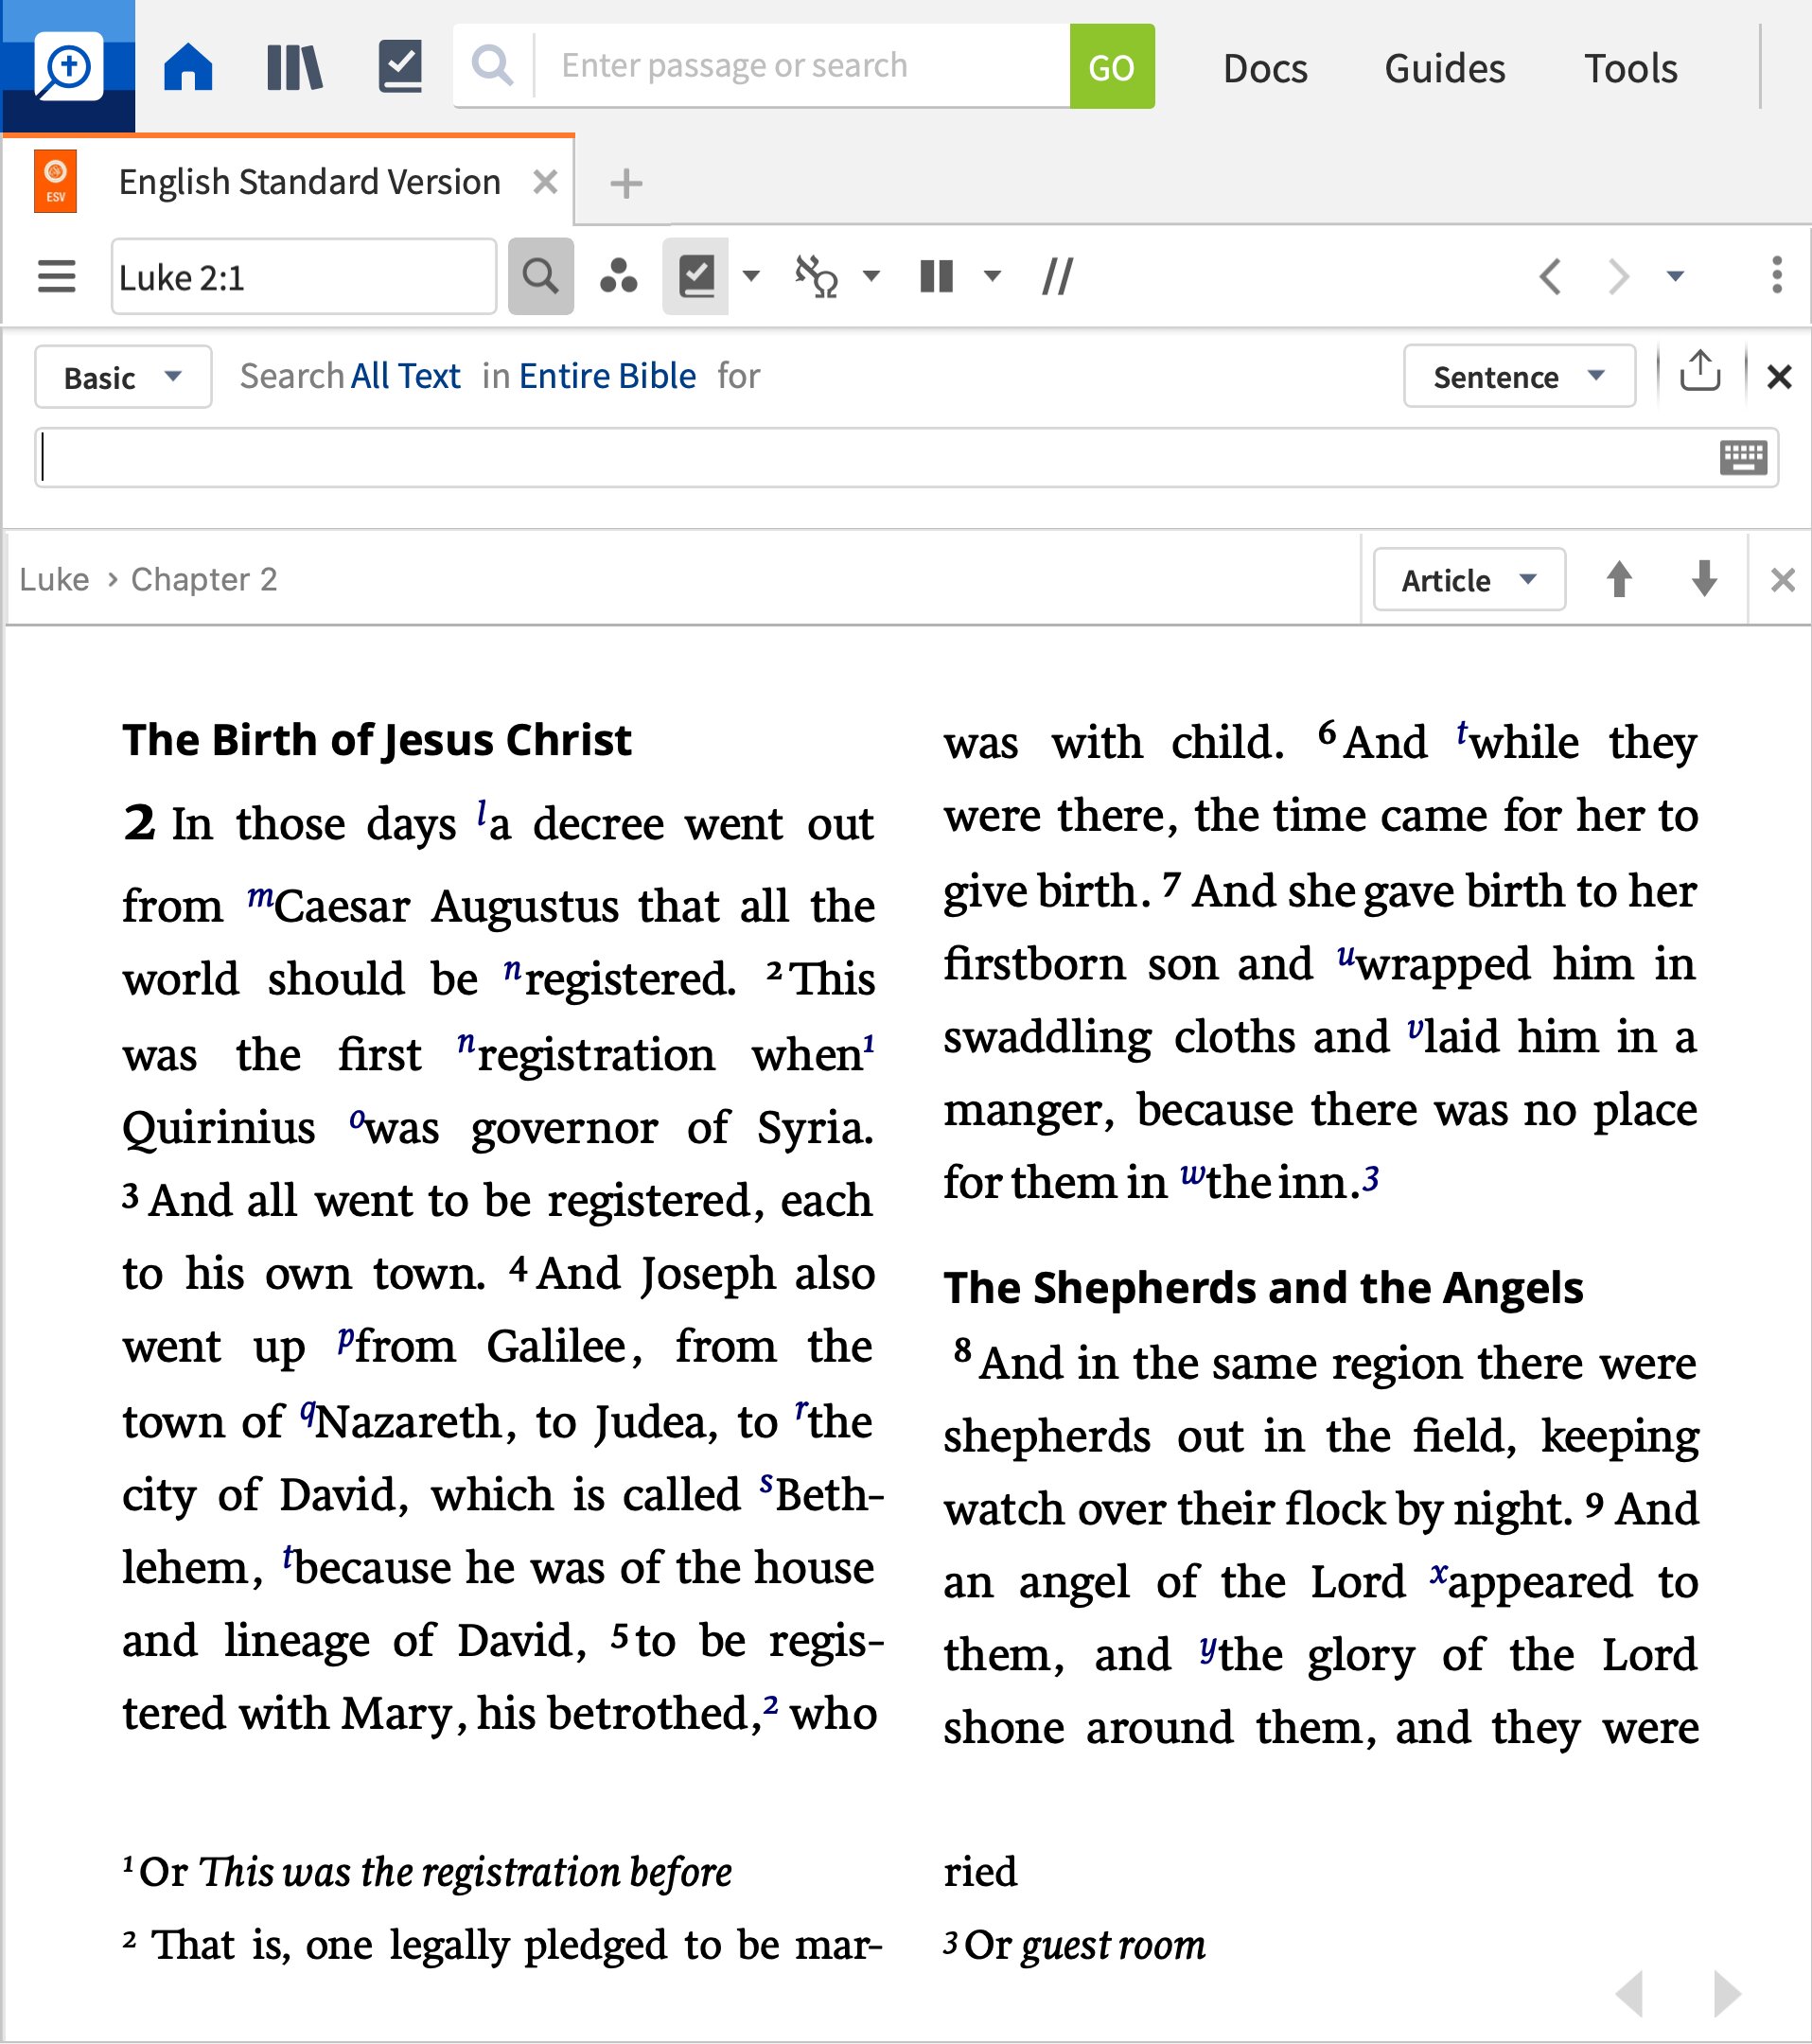Viewport: 1812px width, 2044px height.
Task: Toggle the columns view icon
Action: 936,276
